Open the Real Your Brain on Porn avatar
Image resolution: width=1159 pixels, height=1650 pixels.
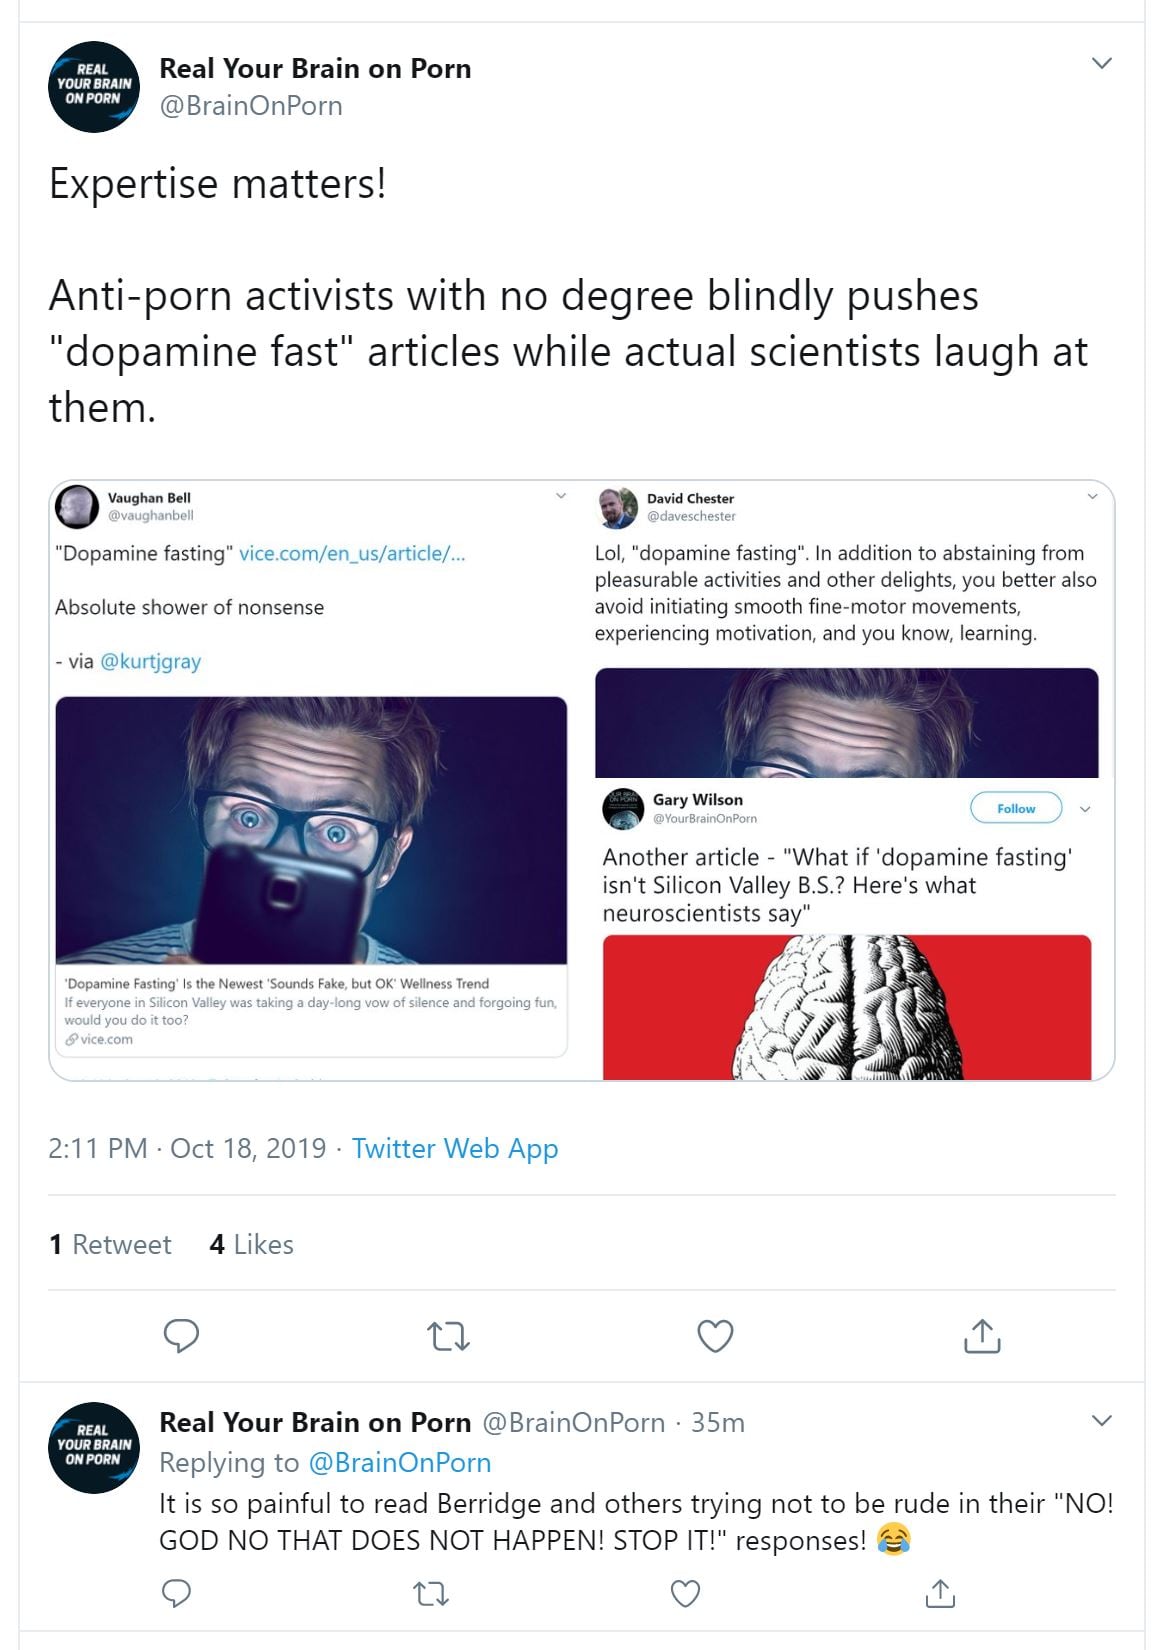94,87
